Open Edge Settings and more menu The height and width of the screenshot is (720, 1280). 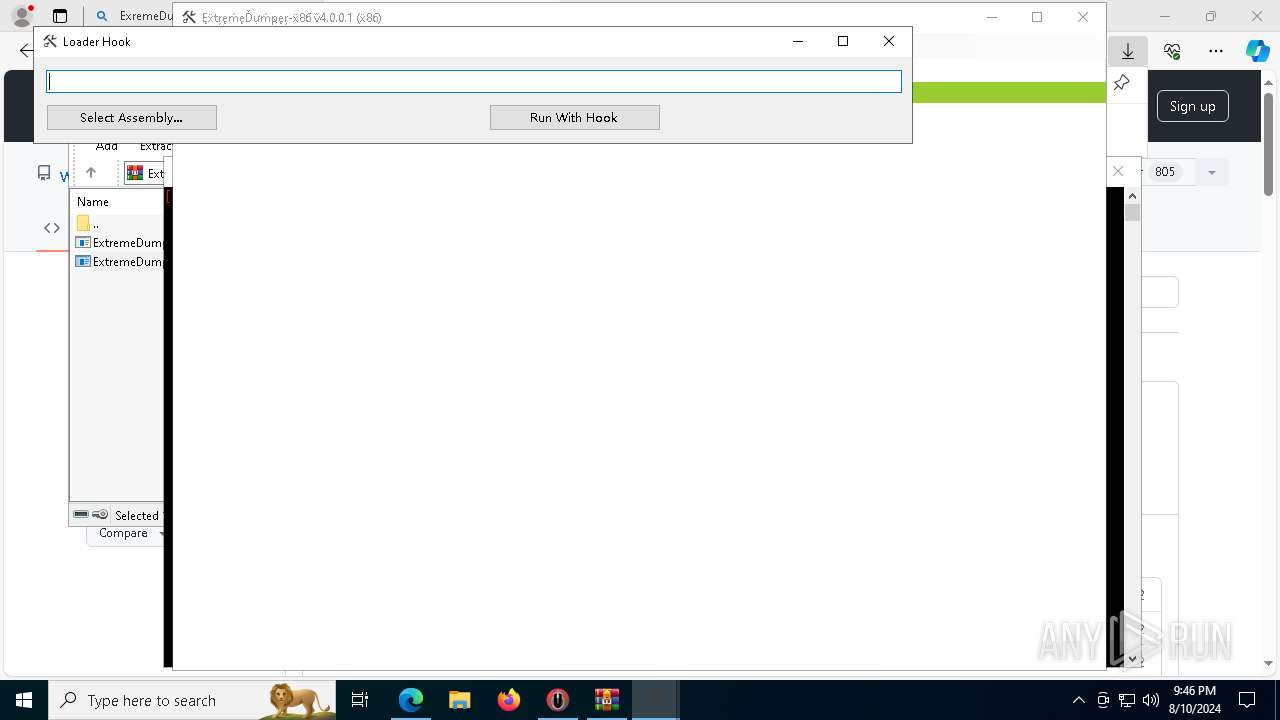click(x=1216, y=51)
